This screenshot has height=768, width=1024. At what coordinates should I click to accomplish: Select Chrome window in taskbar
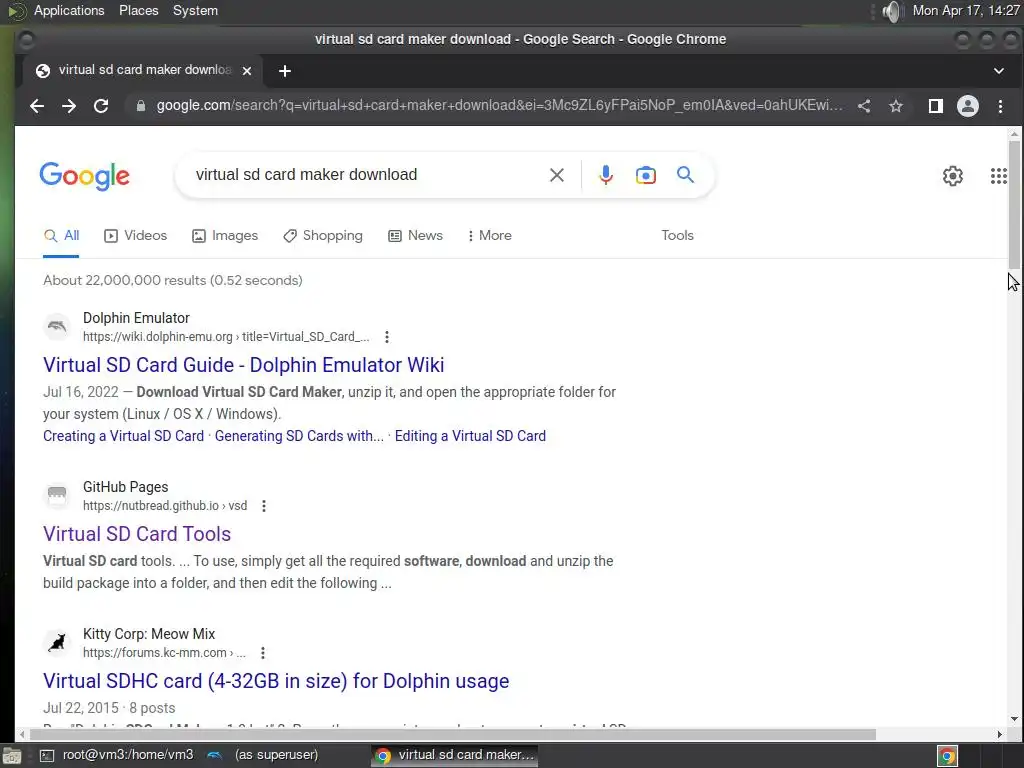(x=455, y=756)
